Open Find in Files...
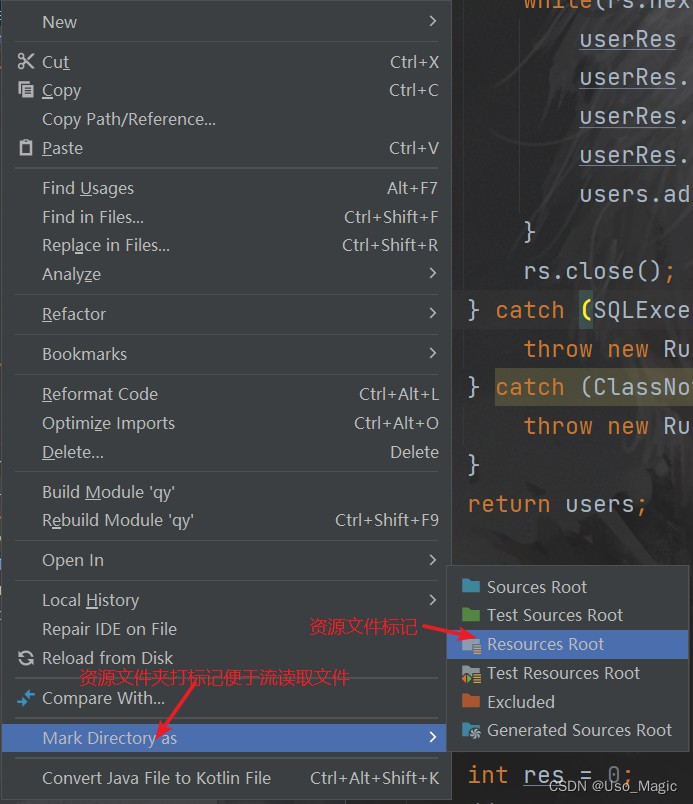693x804 pixels. click(x=226, y=217)
